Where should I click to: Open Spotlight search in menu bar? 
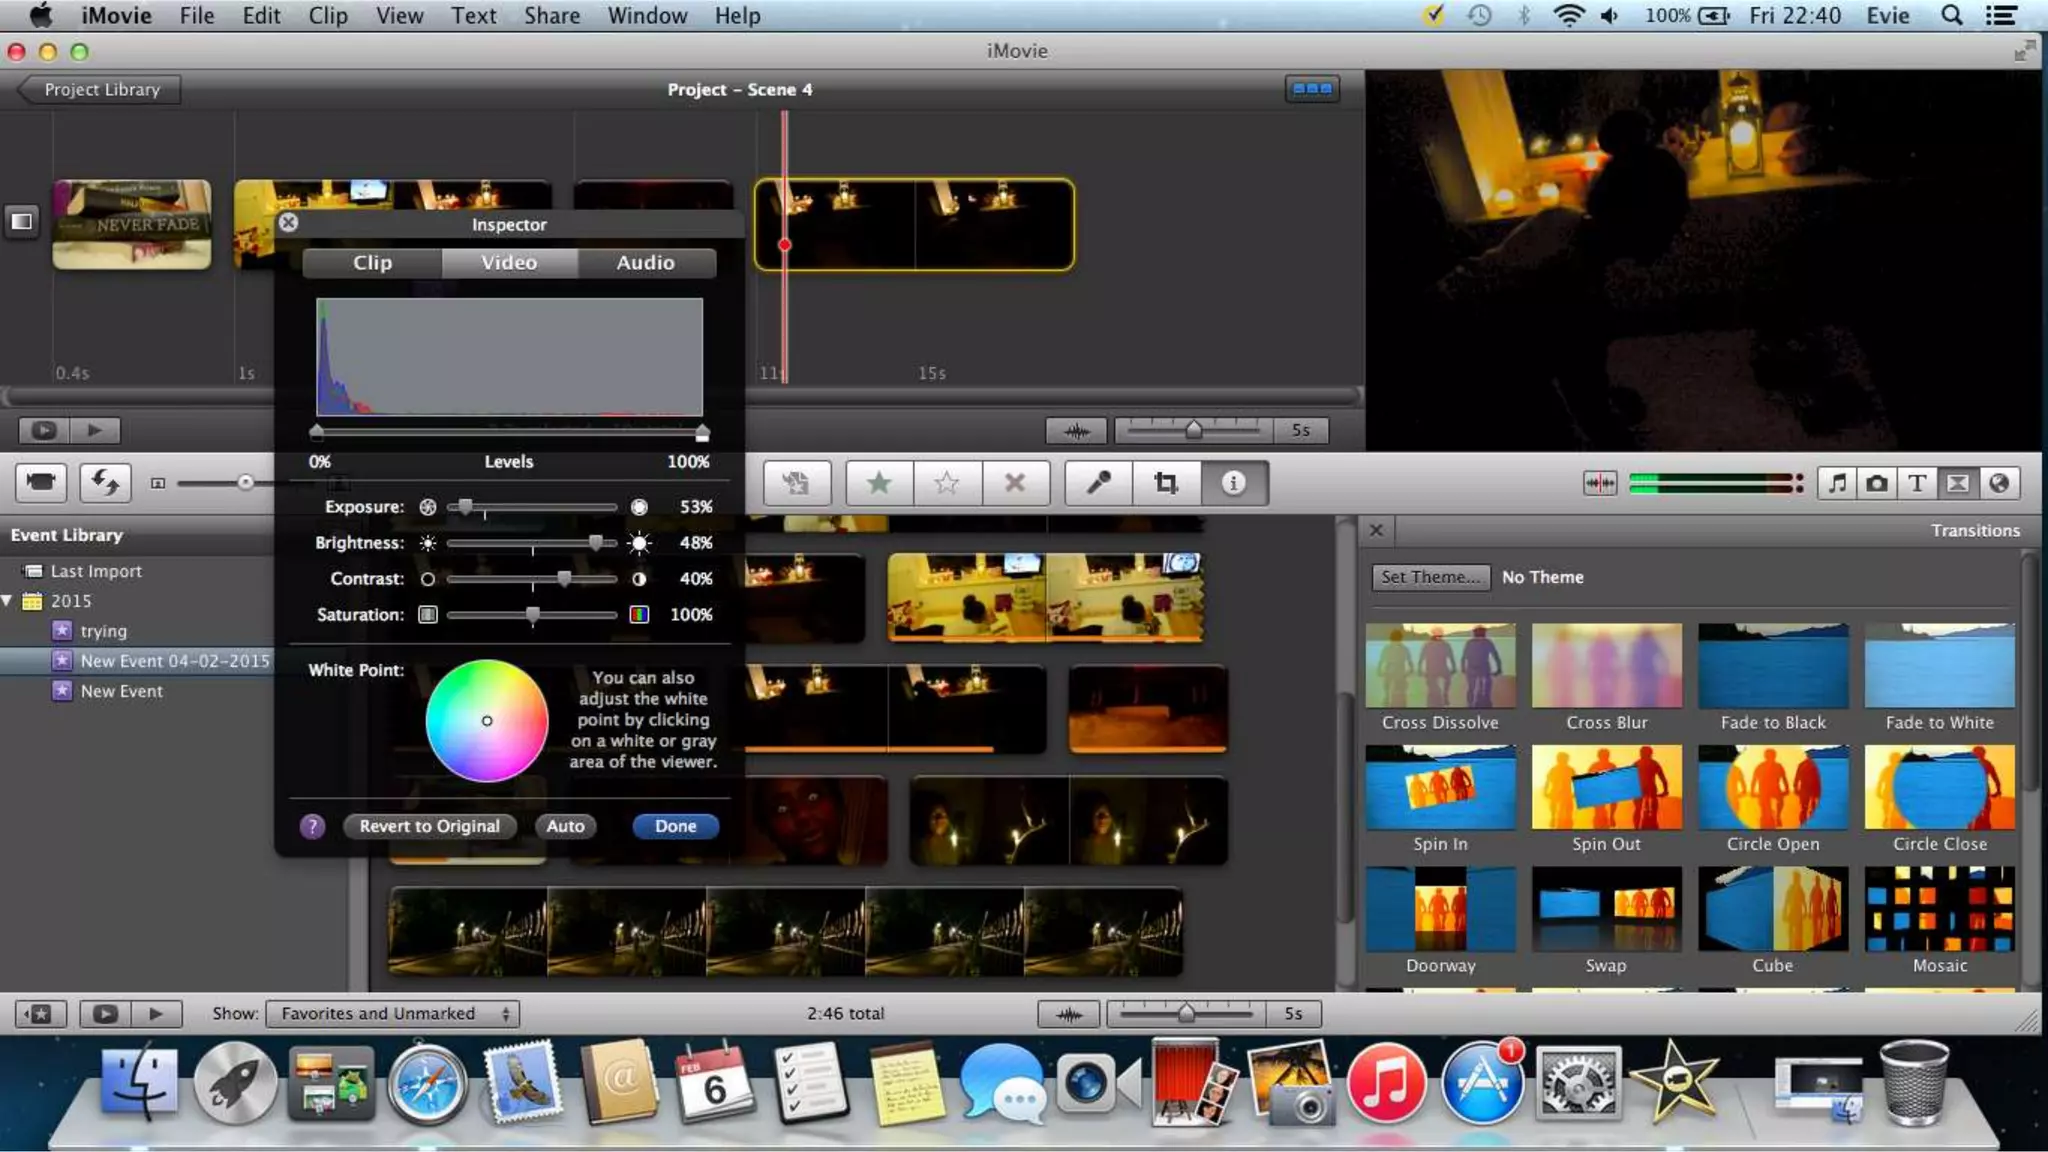(1951, 16)
